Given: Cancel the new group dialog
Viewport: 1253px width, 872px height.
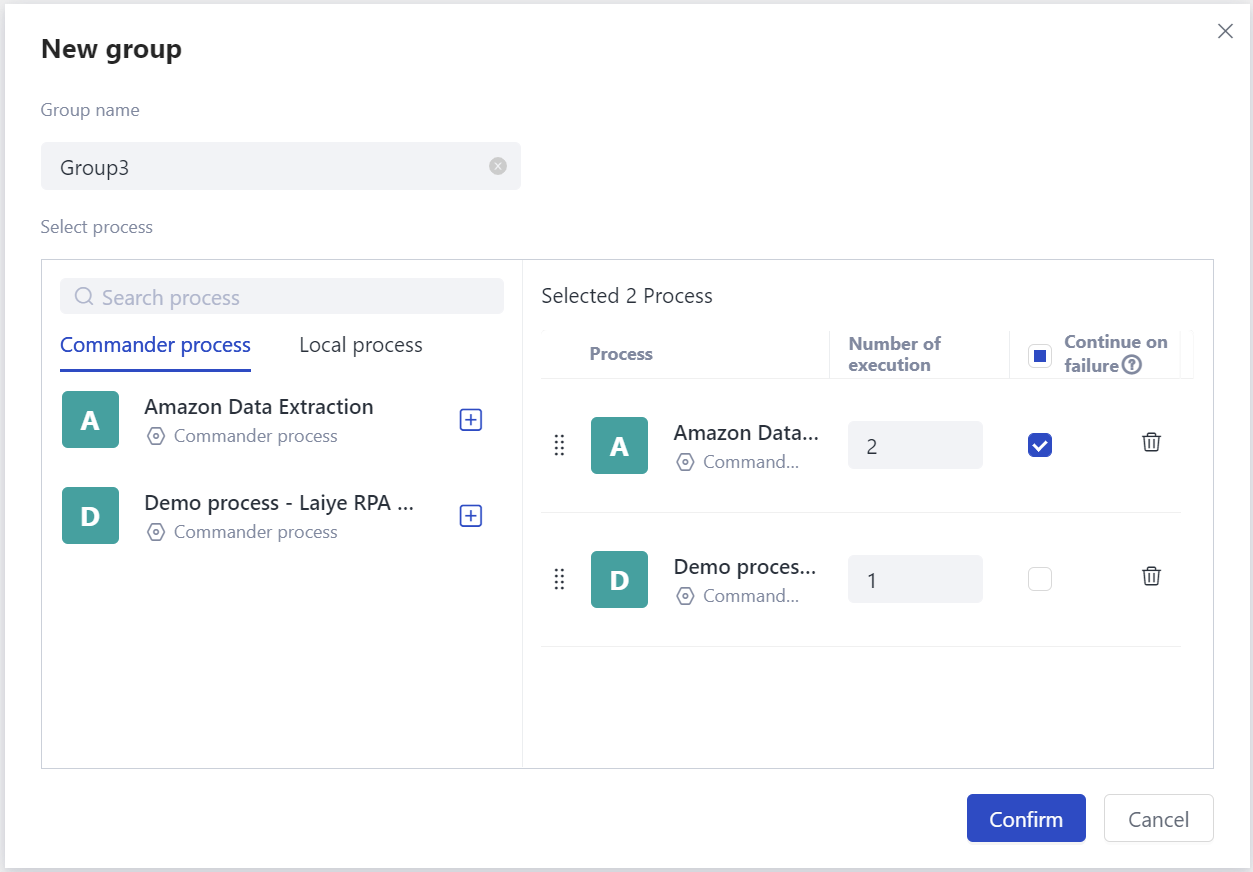Looking at the screenshot, I should (x=1158, y=819).
